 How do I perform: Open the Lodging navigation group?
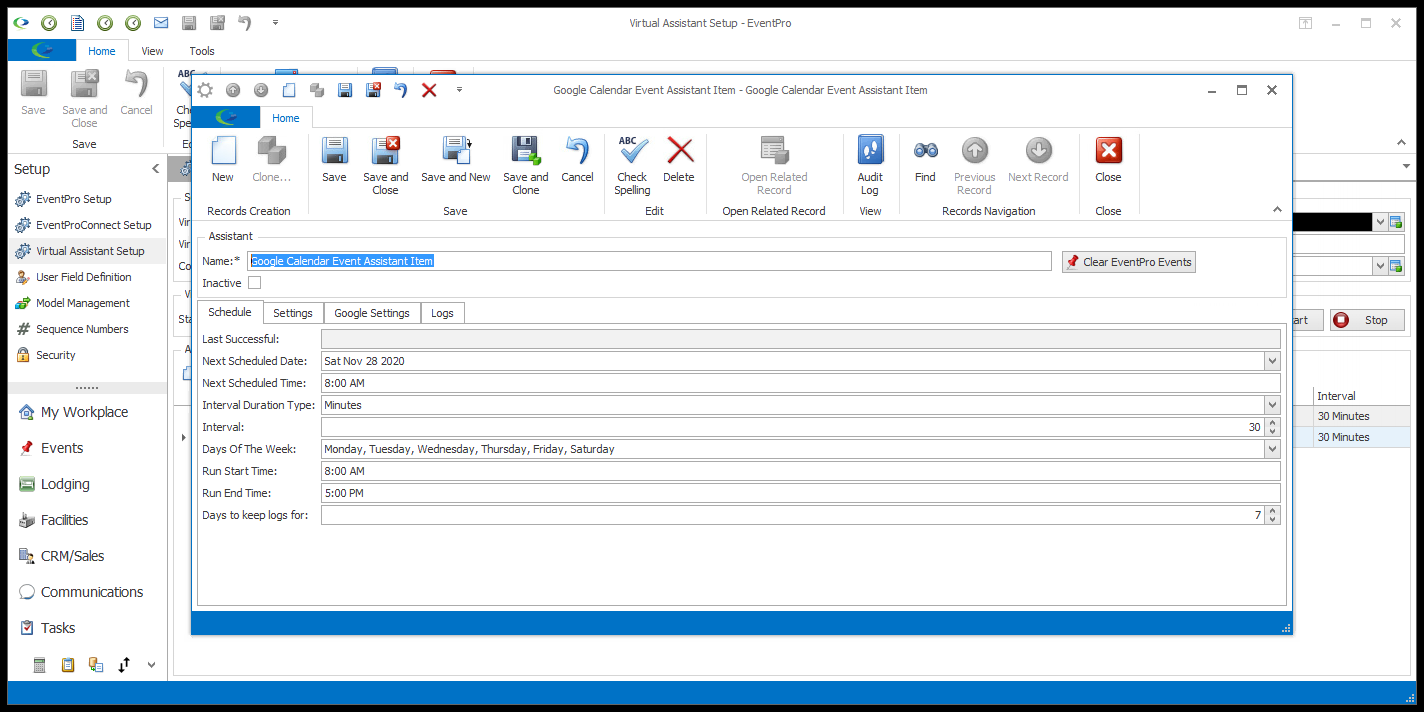tap(65, 484)
